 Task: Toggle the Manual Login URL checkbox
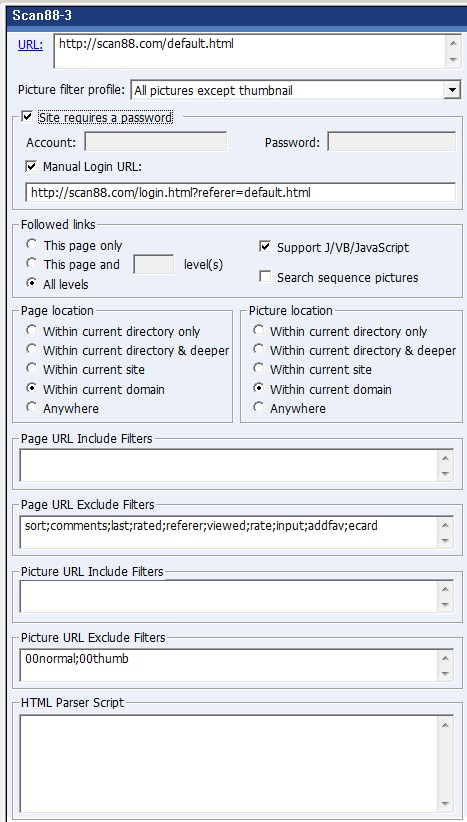(31, 166)
